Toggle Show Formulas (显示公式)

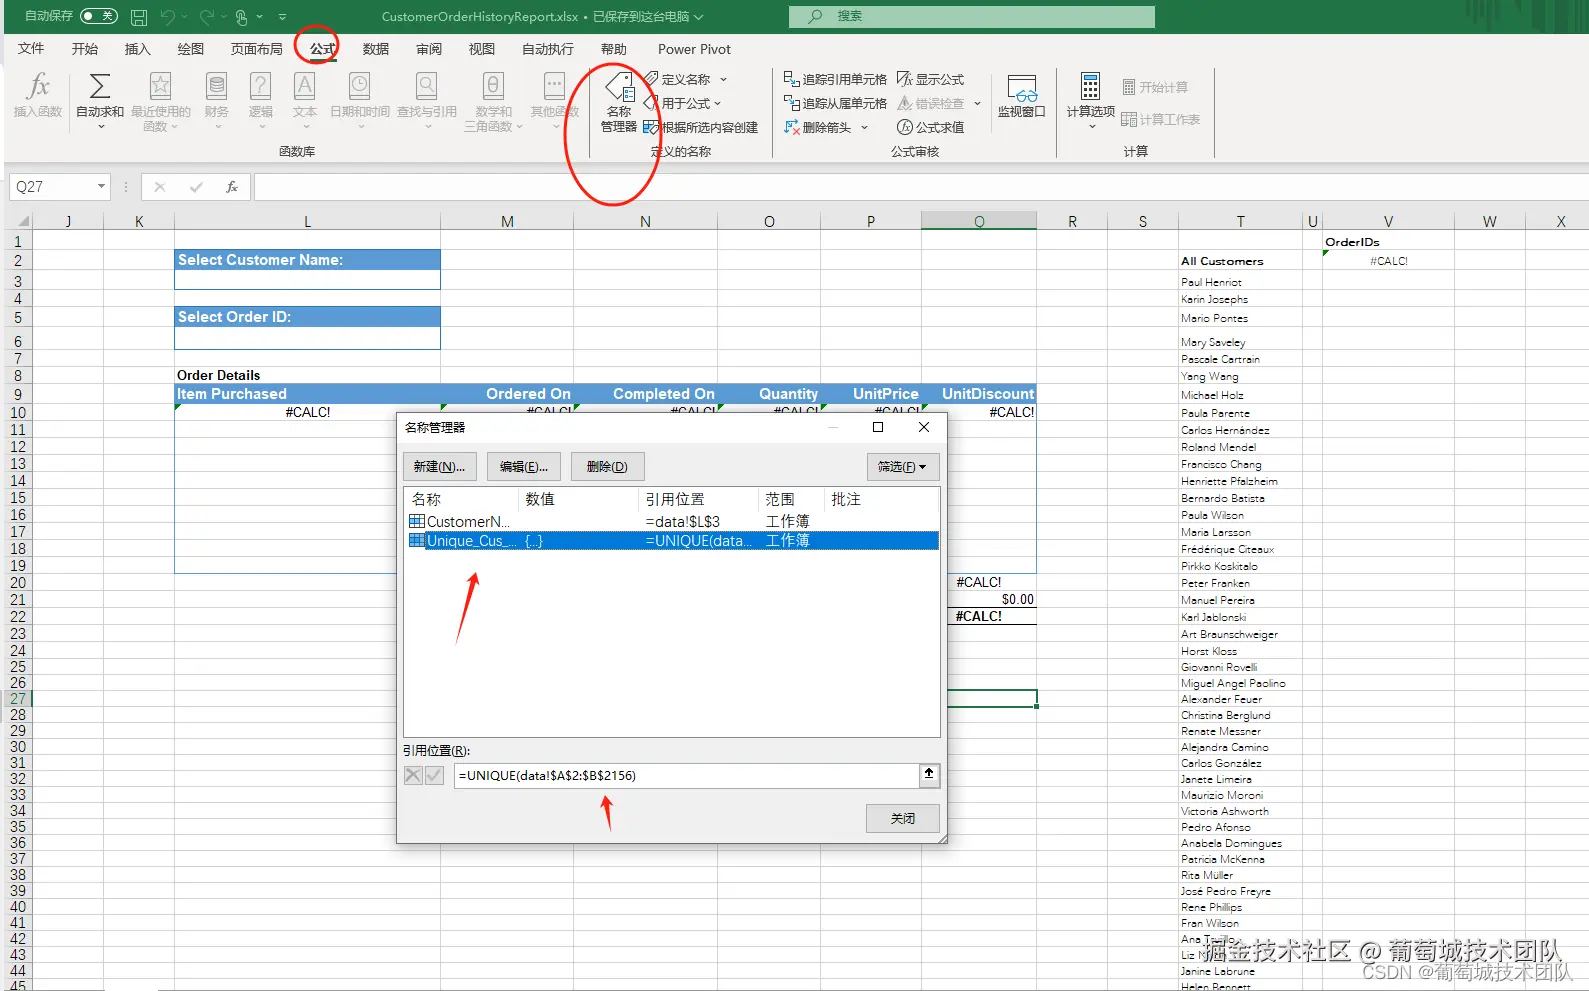931,79
